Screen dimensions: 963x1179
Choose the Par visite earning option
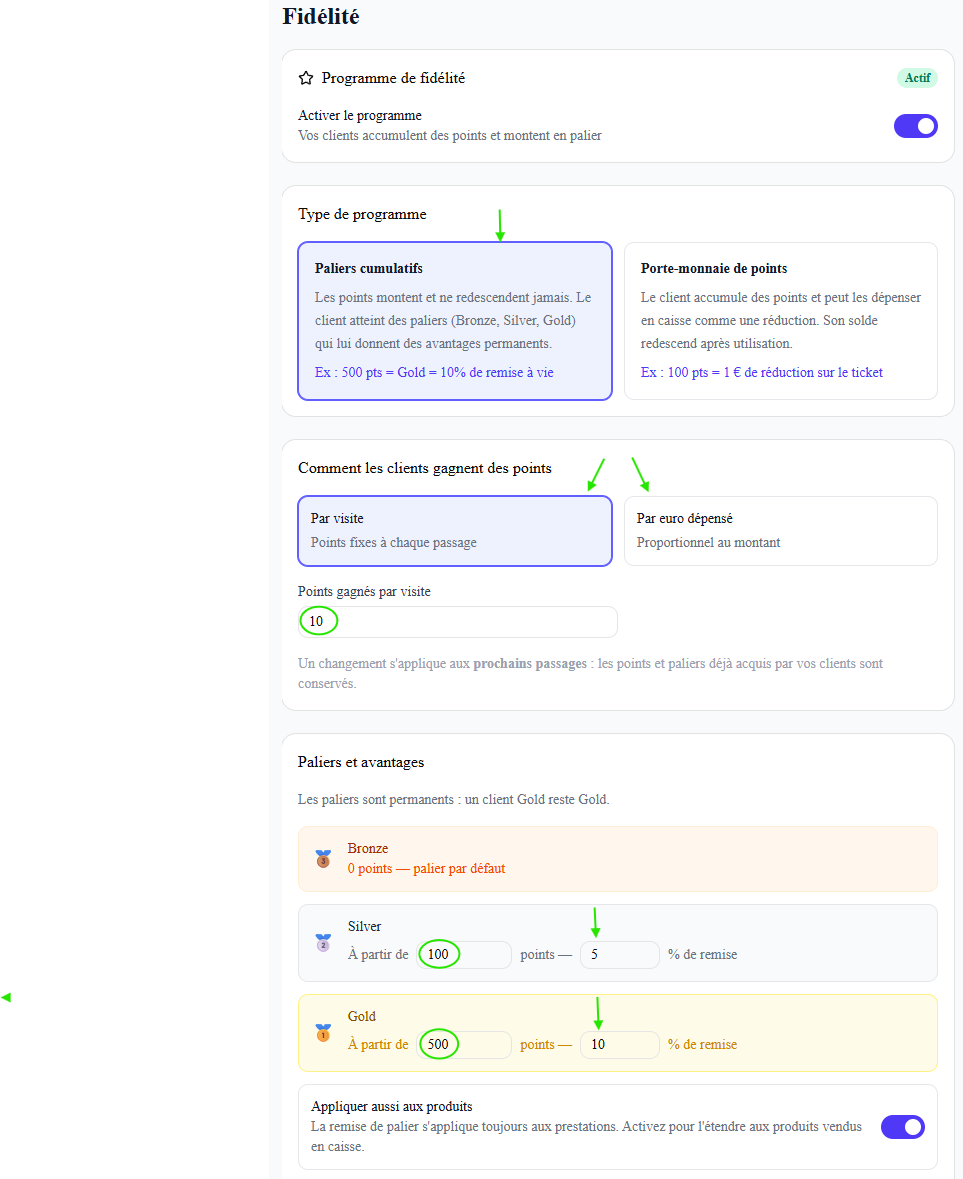tap(455, 531)
